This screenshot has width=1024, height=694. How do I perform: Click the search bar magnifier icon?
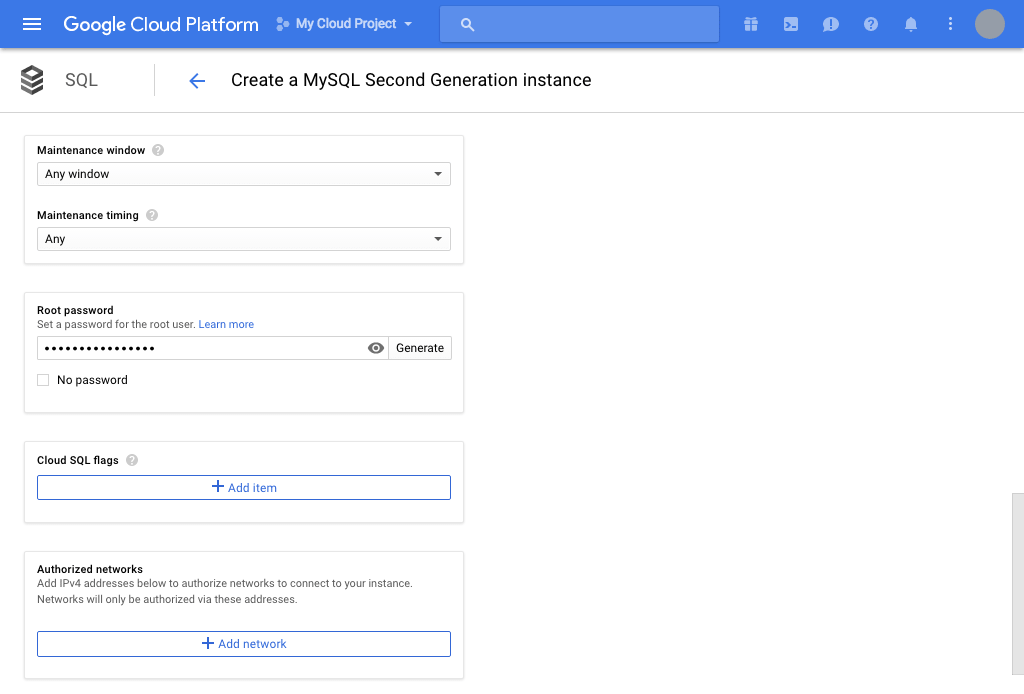(x=467, y=24)
